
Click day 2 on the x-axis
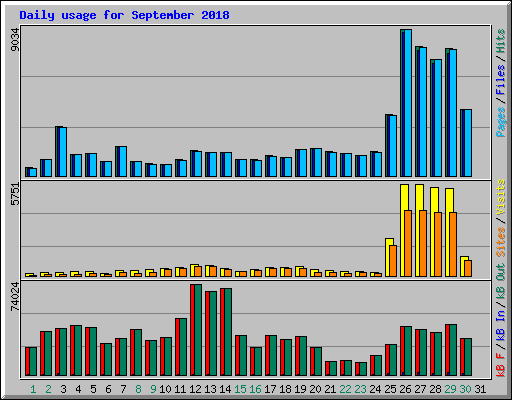tap(48, 389)
